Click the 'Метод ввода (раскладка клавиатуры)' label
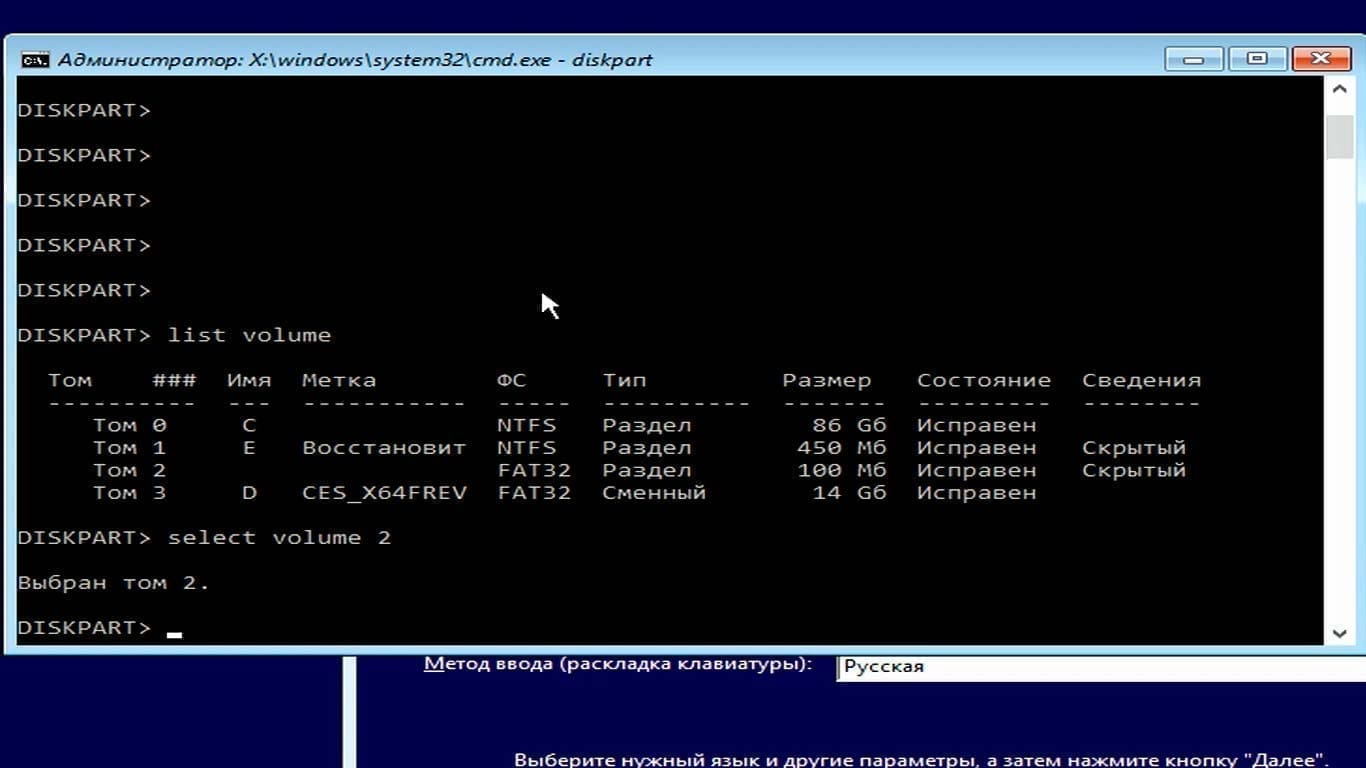The image size is (1366, 768). [618, 664]
